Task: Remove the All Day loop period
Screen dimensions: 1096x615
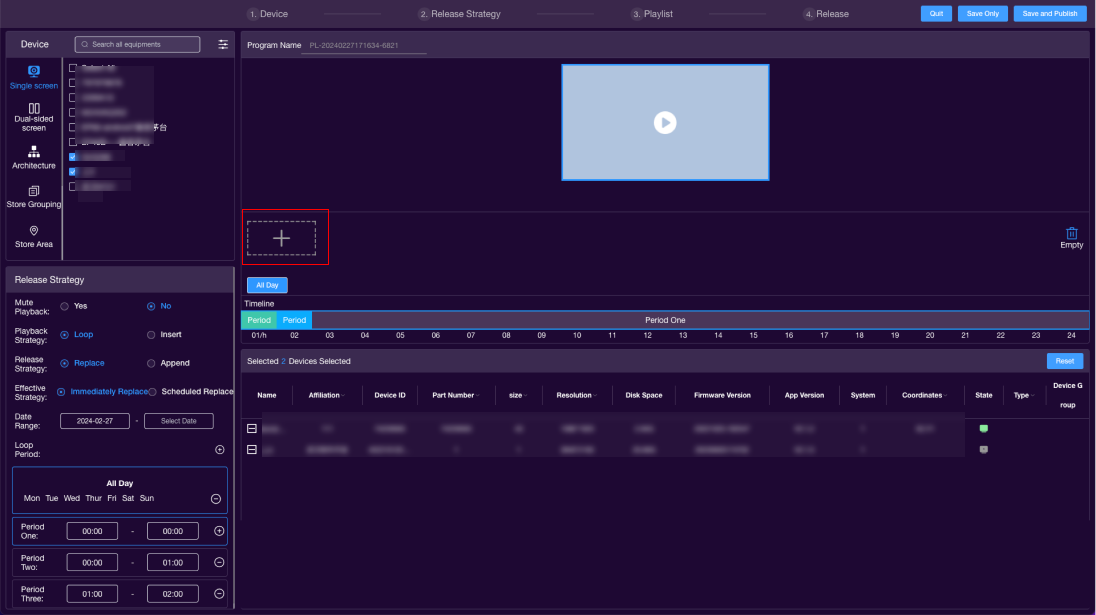Action: (x=216, y=499)
